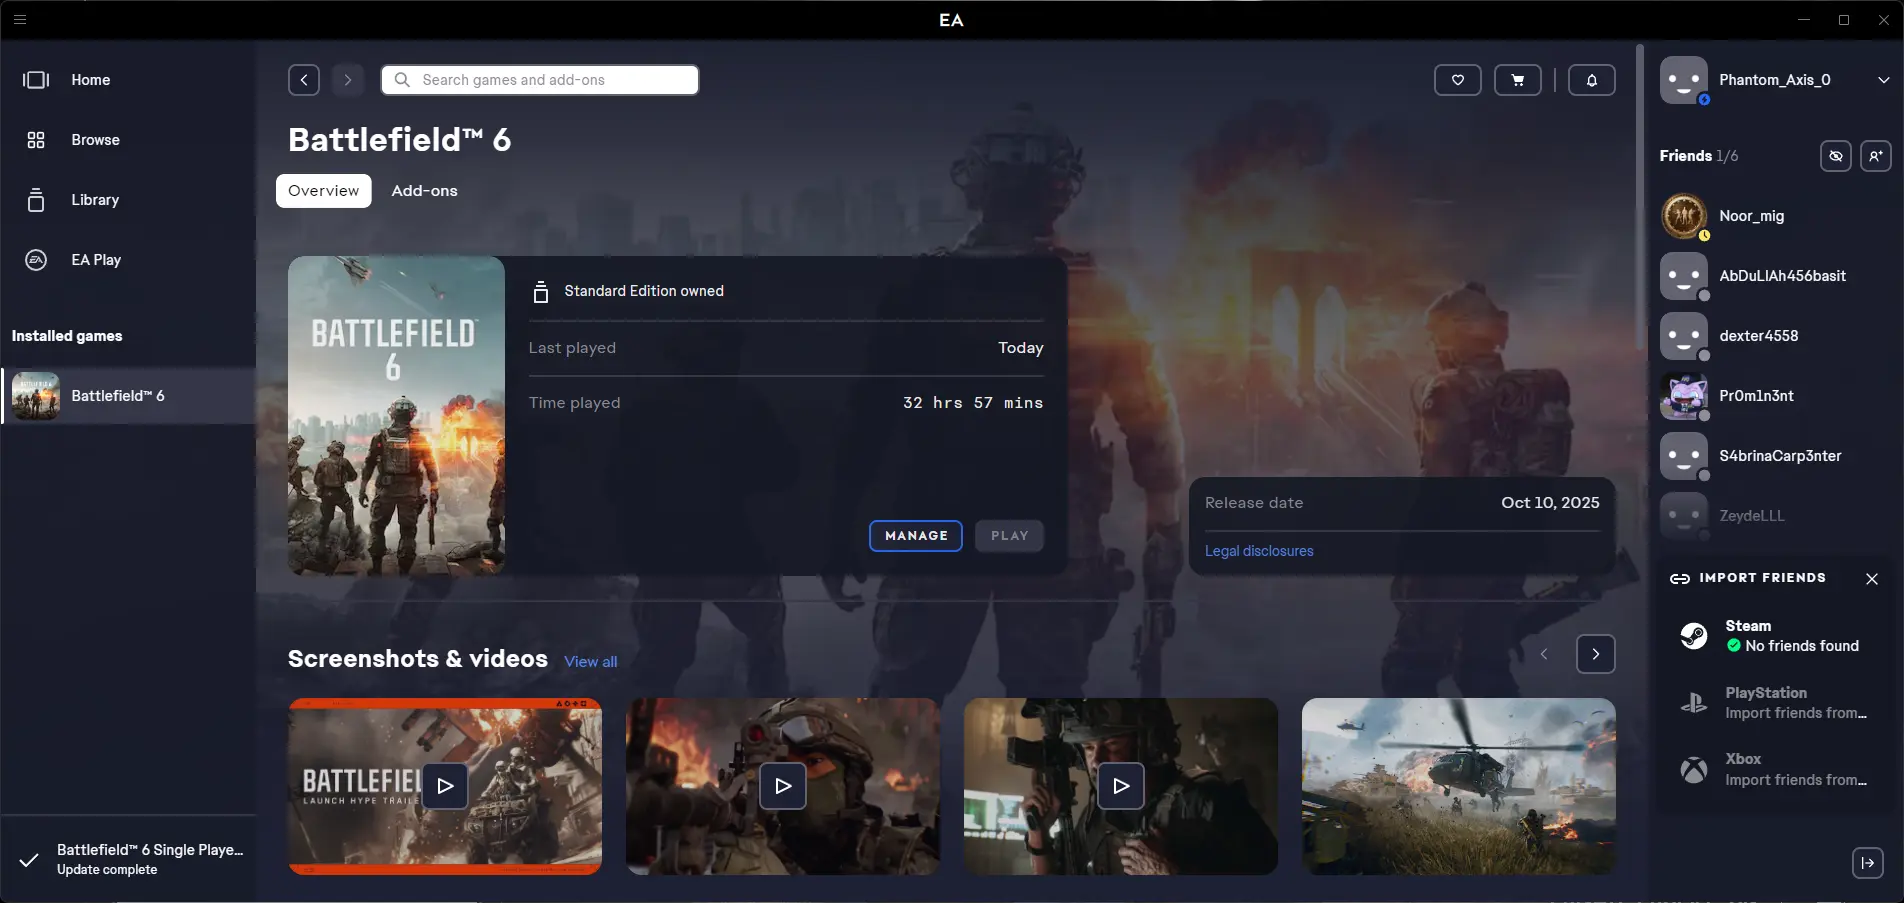Click the add friend icon

(x=1875, y=156)
